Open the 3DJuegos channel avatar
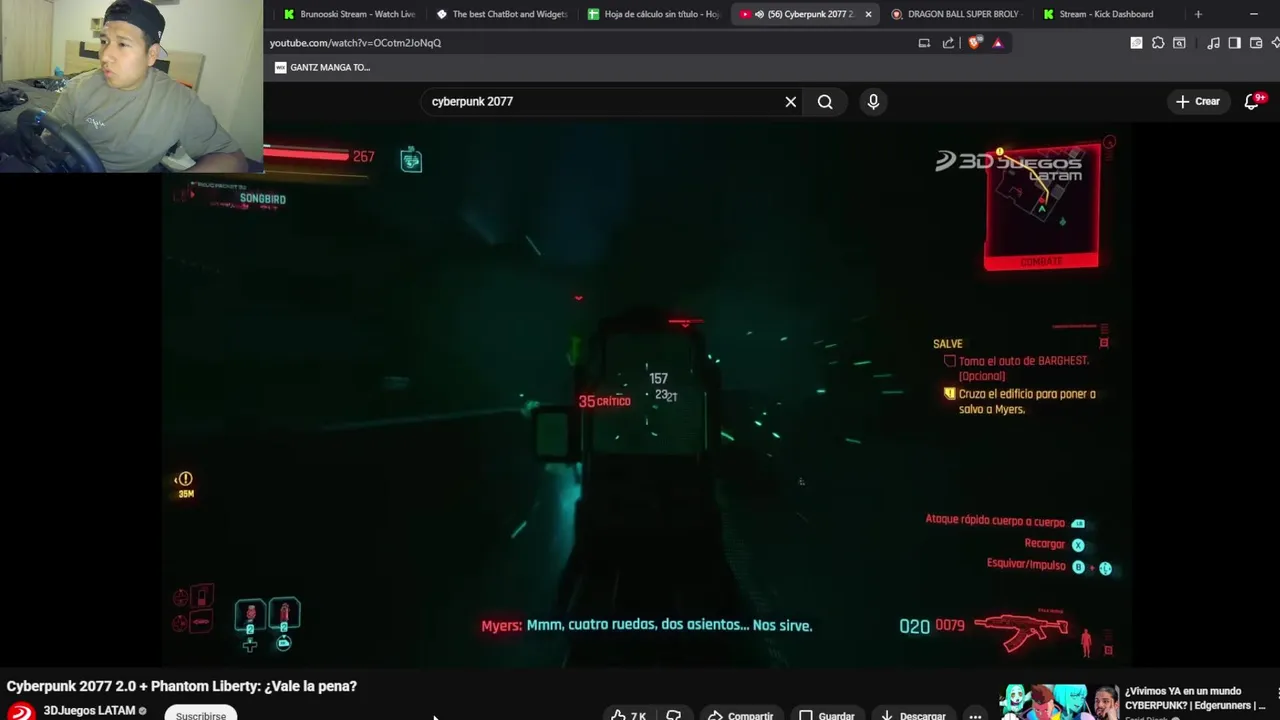 [x=21, y=711]
